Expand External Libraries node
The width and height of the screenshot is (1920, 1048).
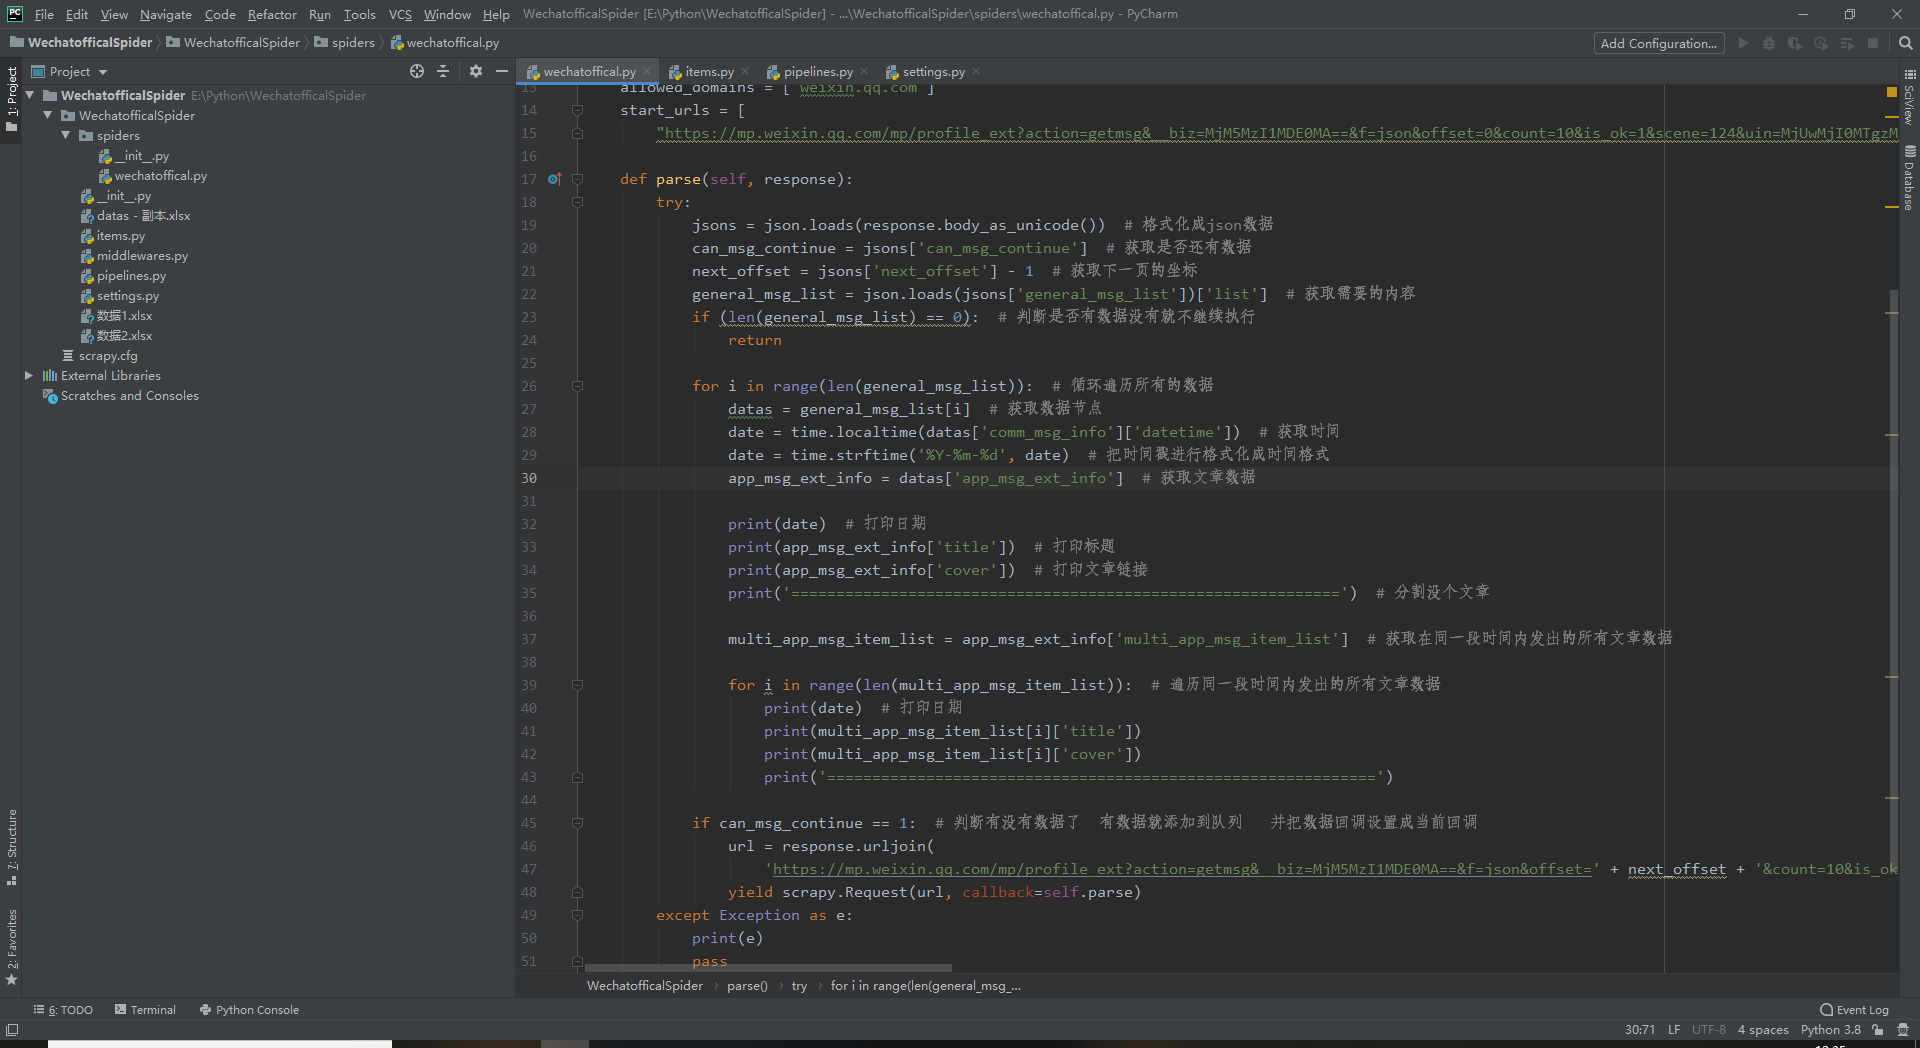29,376
